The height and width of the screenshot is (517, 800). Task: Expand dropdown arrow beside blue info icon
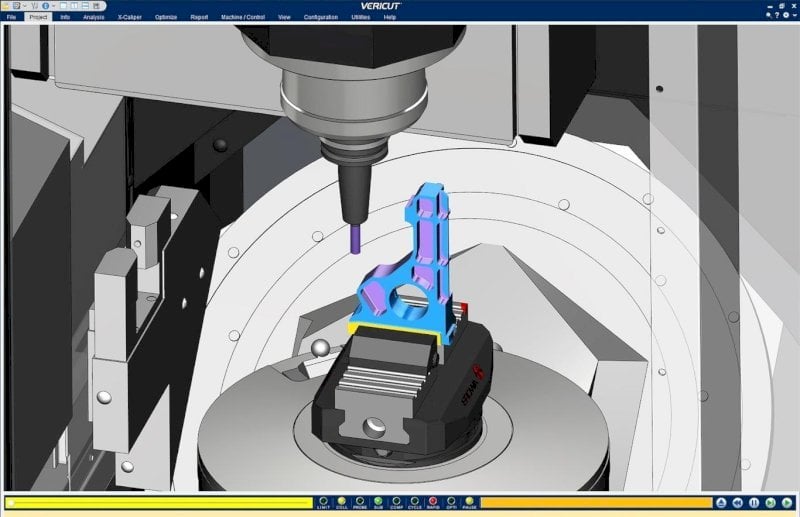pyautogui.click(x=54, y=6)
